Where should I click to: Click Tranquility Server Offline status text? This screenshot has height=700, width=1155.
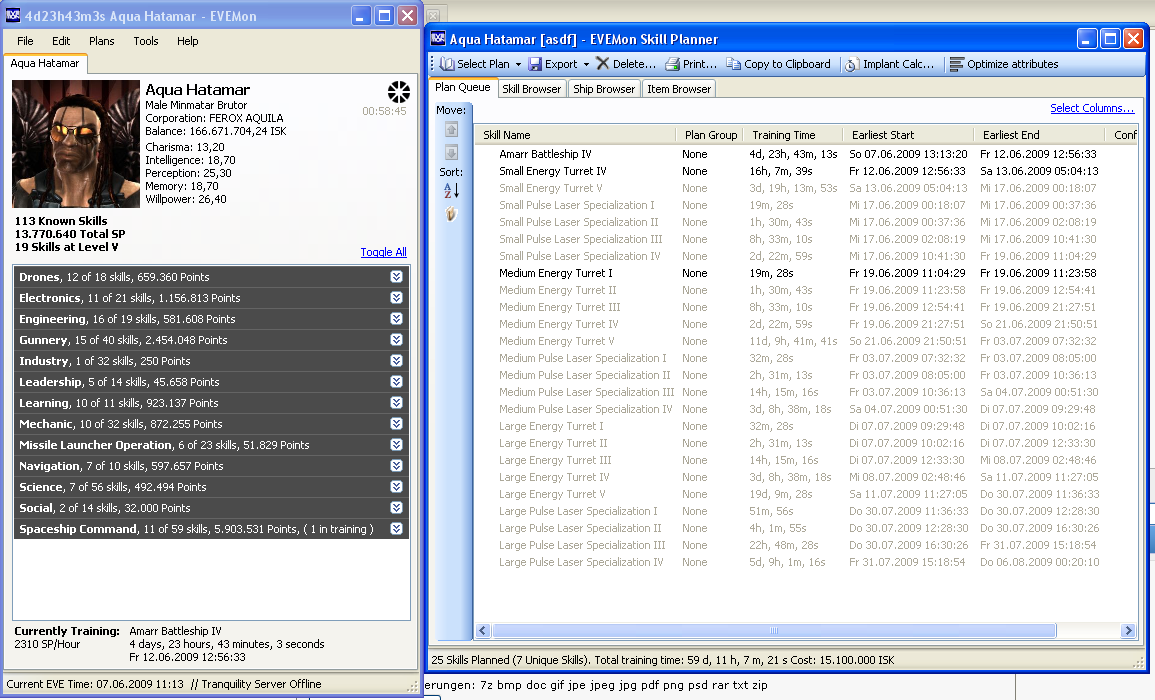pyautogui.click(x=261, y=684)
